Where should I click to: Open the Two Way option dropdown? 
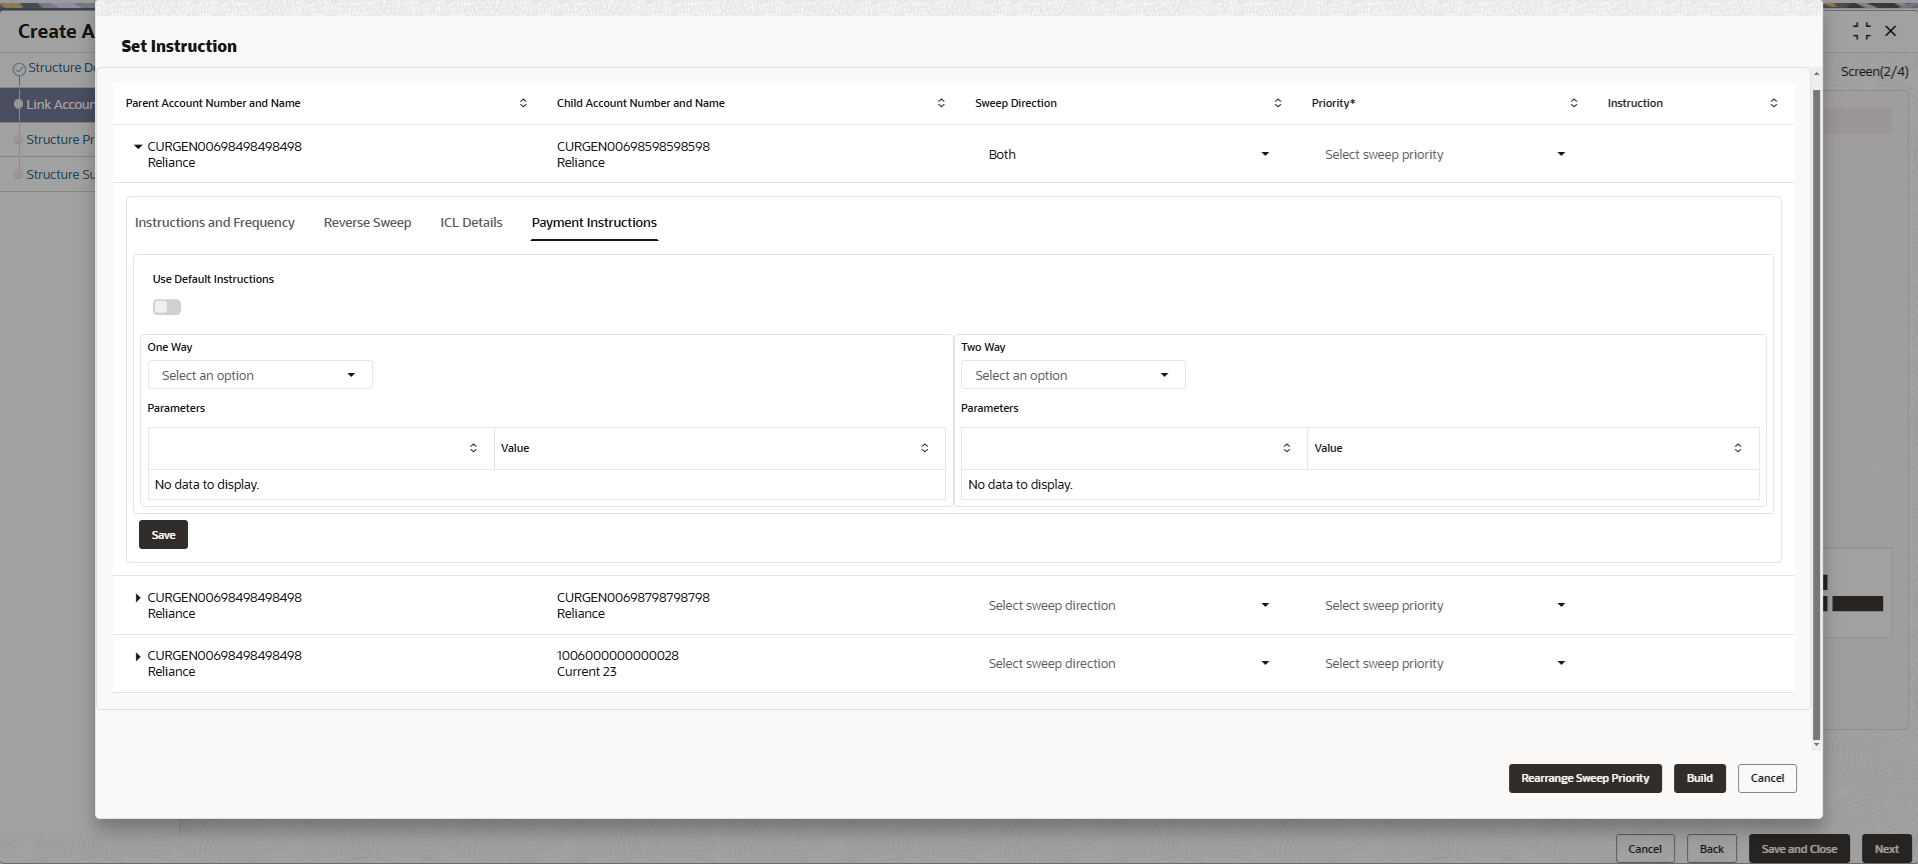tap(1073, 375)
